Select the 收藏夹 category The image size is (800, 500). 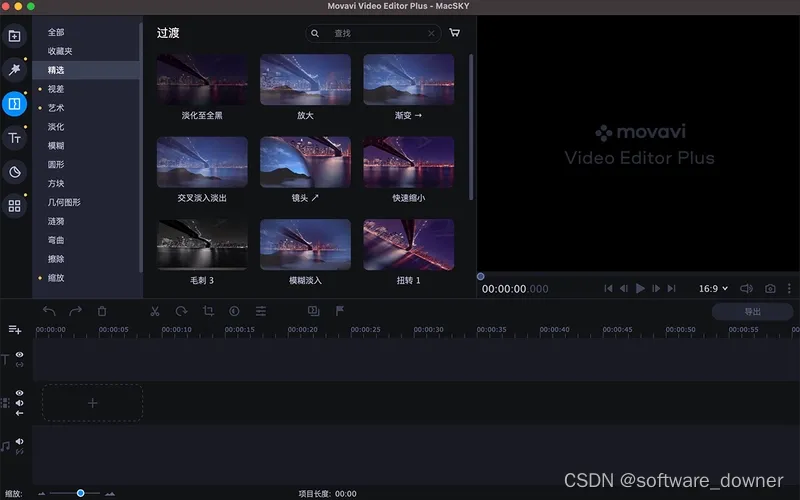tap(86, 51)
